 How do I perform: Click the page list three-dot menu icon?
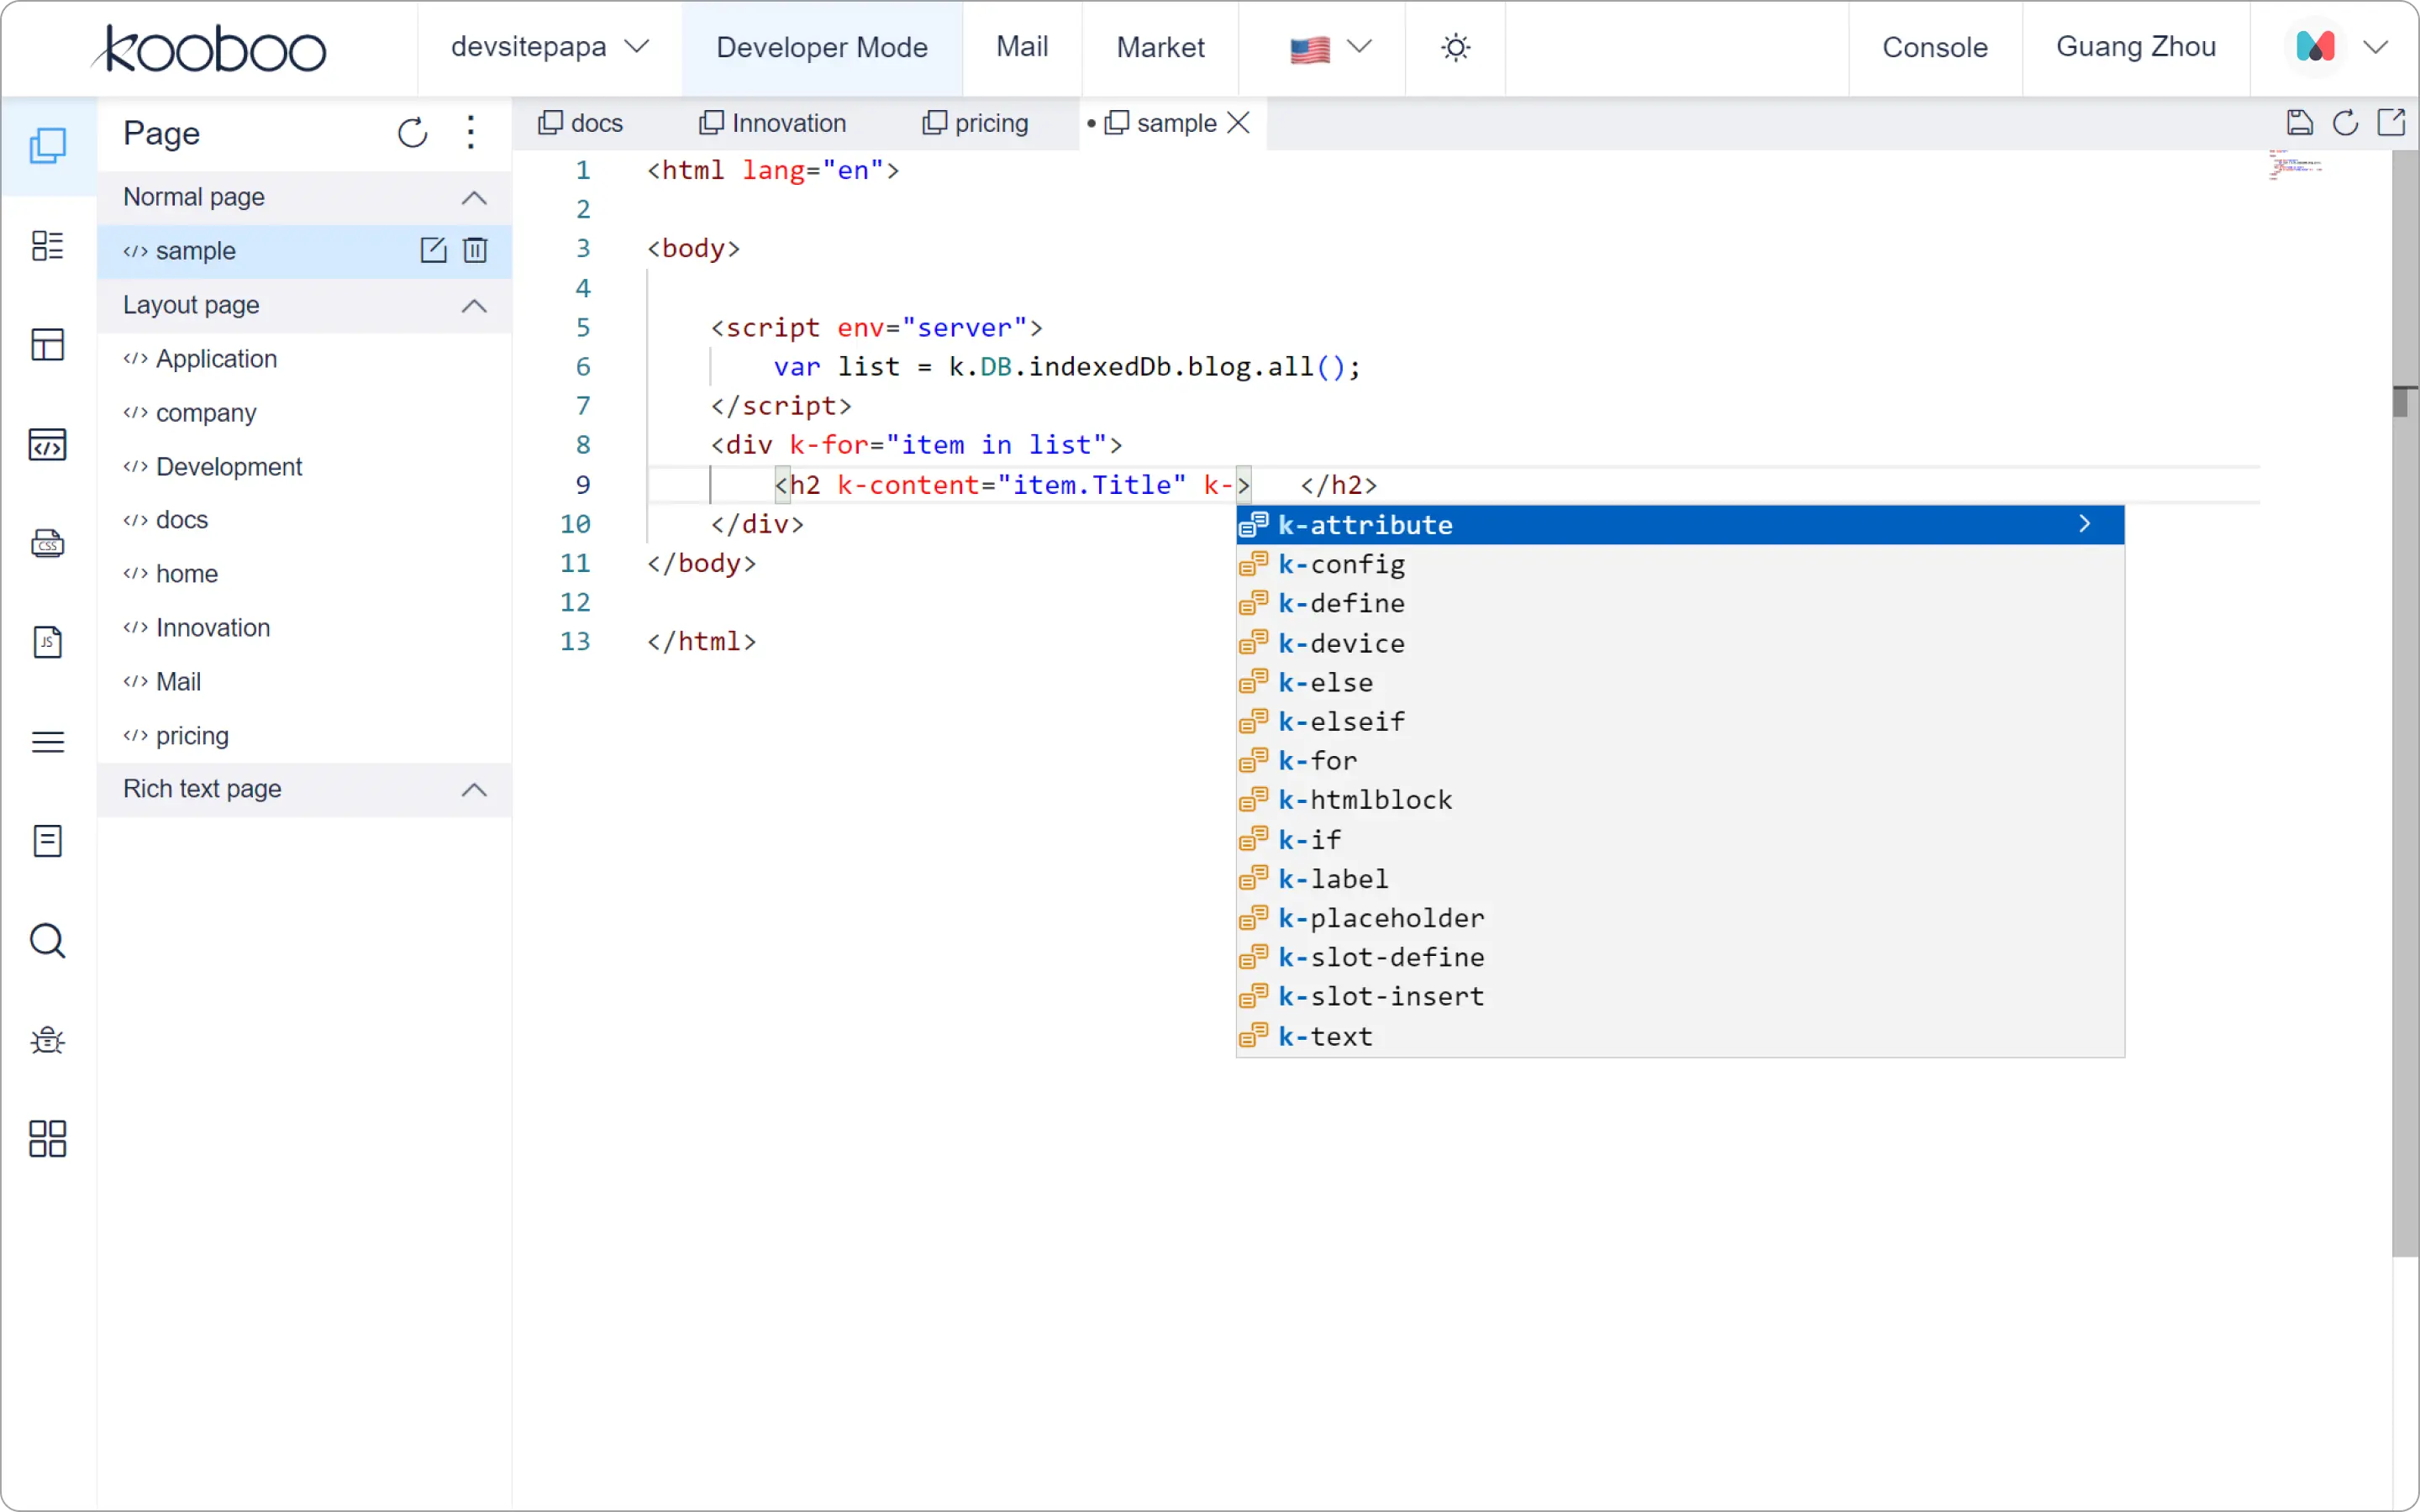pos(471,134)
